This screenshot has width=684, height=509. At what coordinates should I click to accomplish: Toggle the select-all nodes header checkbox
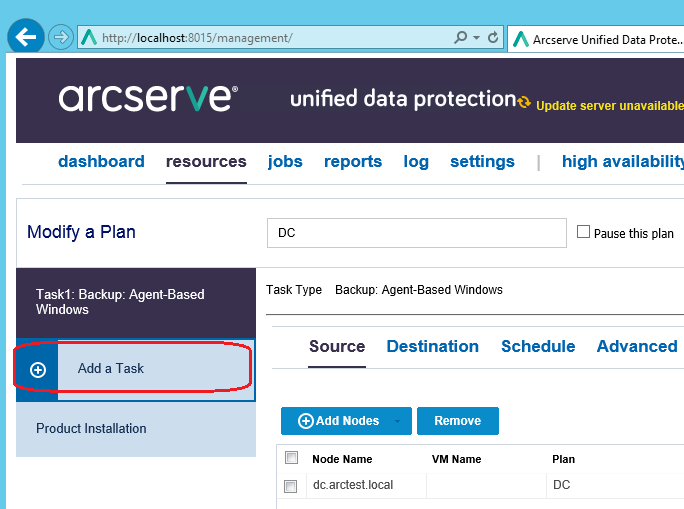pyautogui.click(x=292, y=459)
